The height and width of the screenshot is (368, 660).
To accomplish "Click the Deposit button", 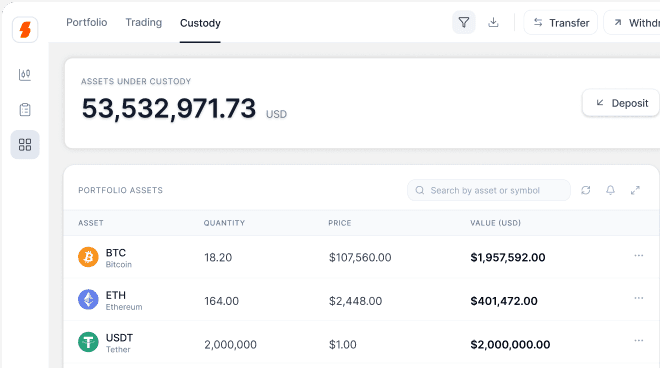I will [x=621, y=103].
